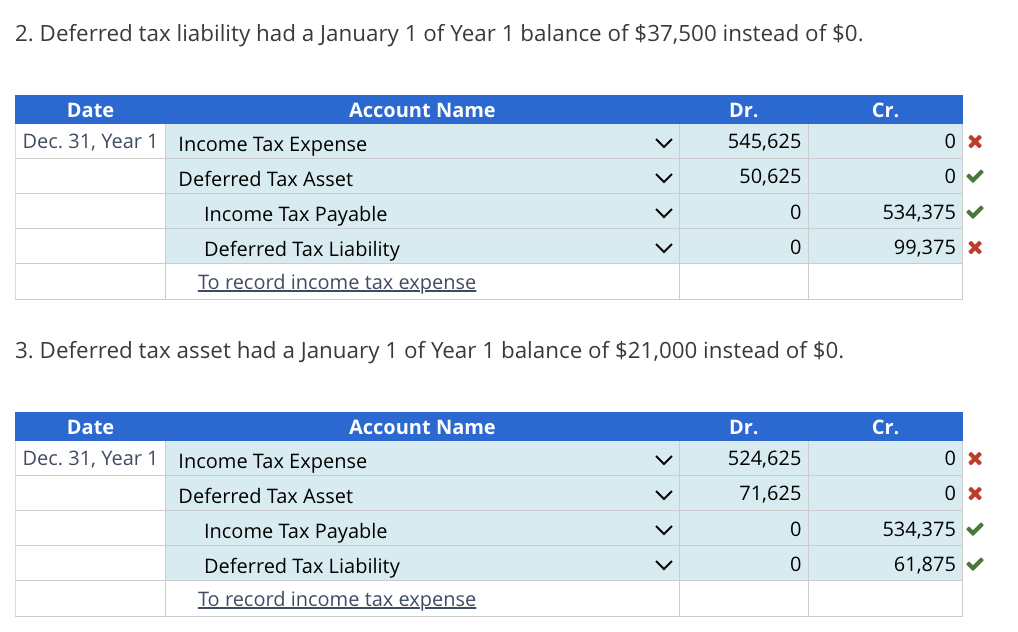Expand Deferred Tax Liability dropdown in table 2

tap(660, 249)
